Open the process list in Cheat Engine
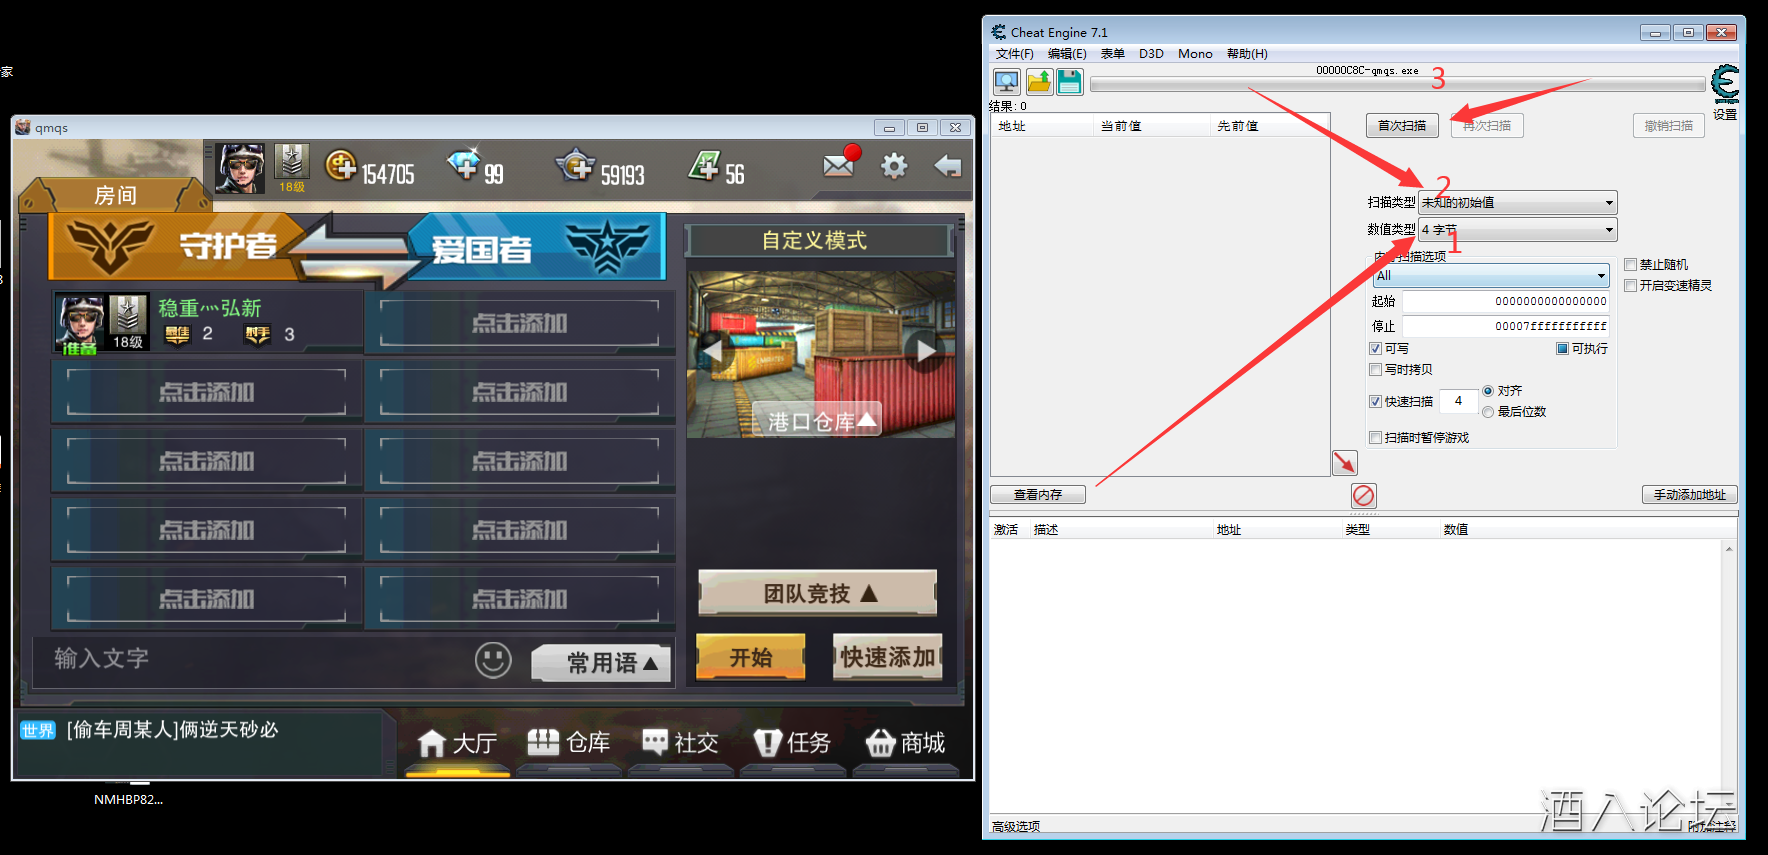Image resolution: width=1768 pixels, height=855 pixels. point(1006,82)
